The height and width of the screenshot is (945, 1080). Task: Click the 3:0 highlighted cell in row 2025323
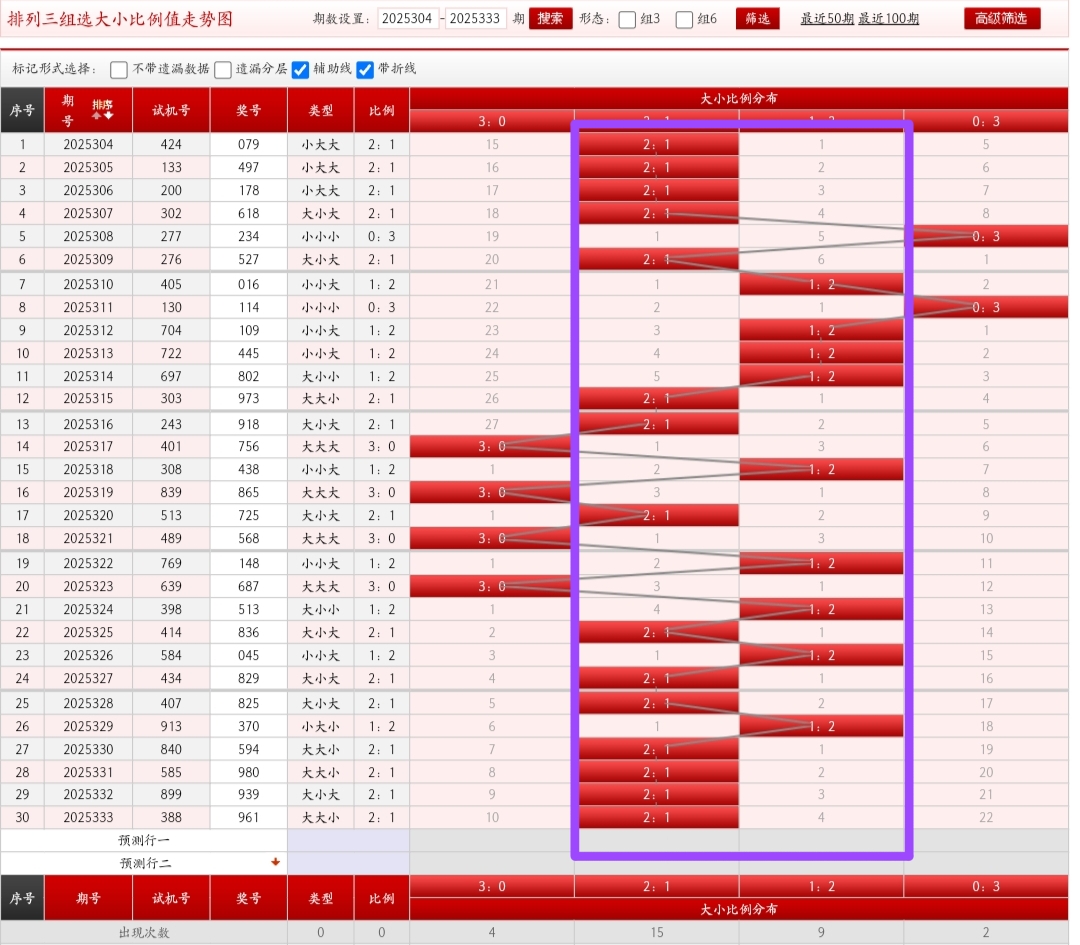coord(492,586)
